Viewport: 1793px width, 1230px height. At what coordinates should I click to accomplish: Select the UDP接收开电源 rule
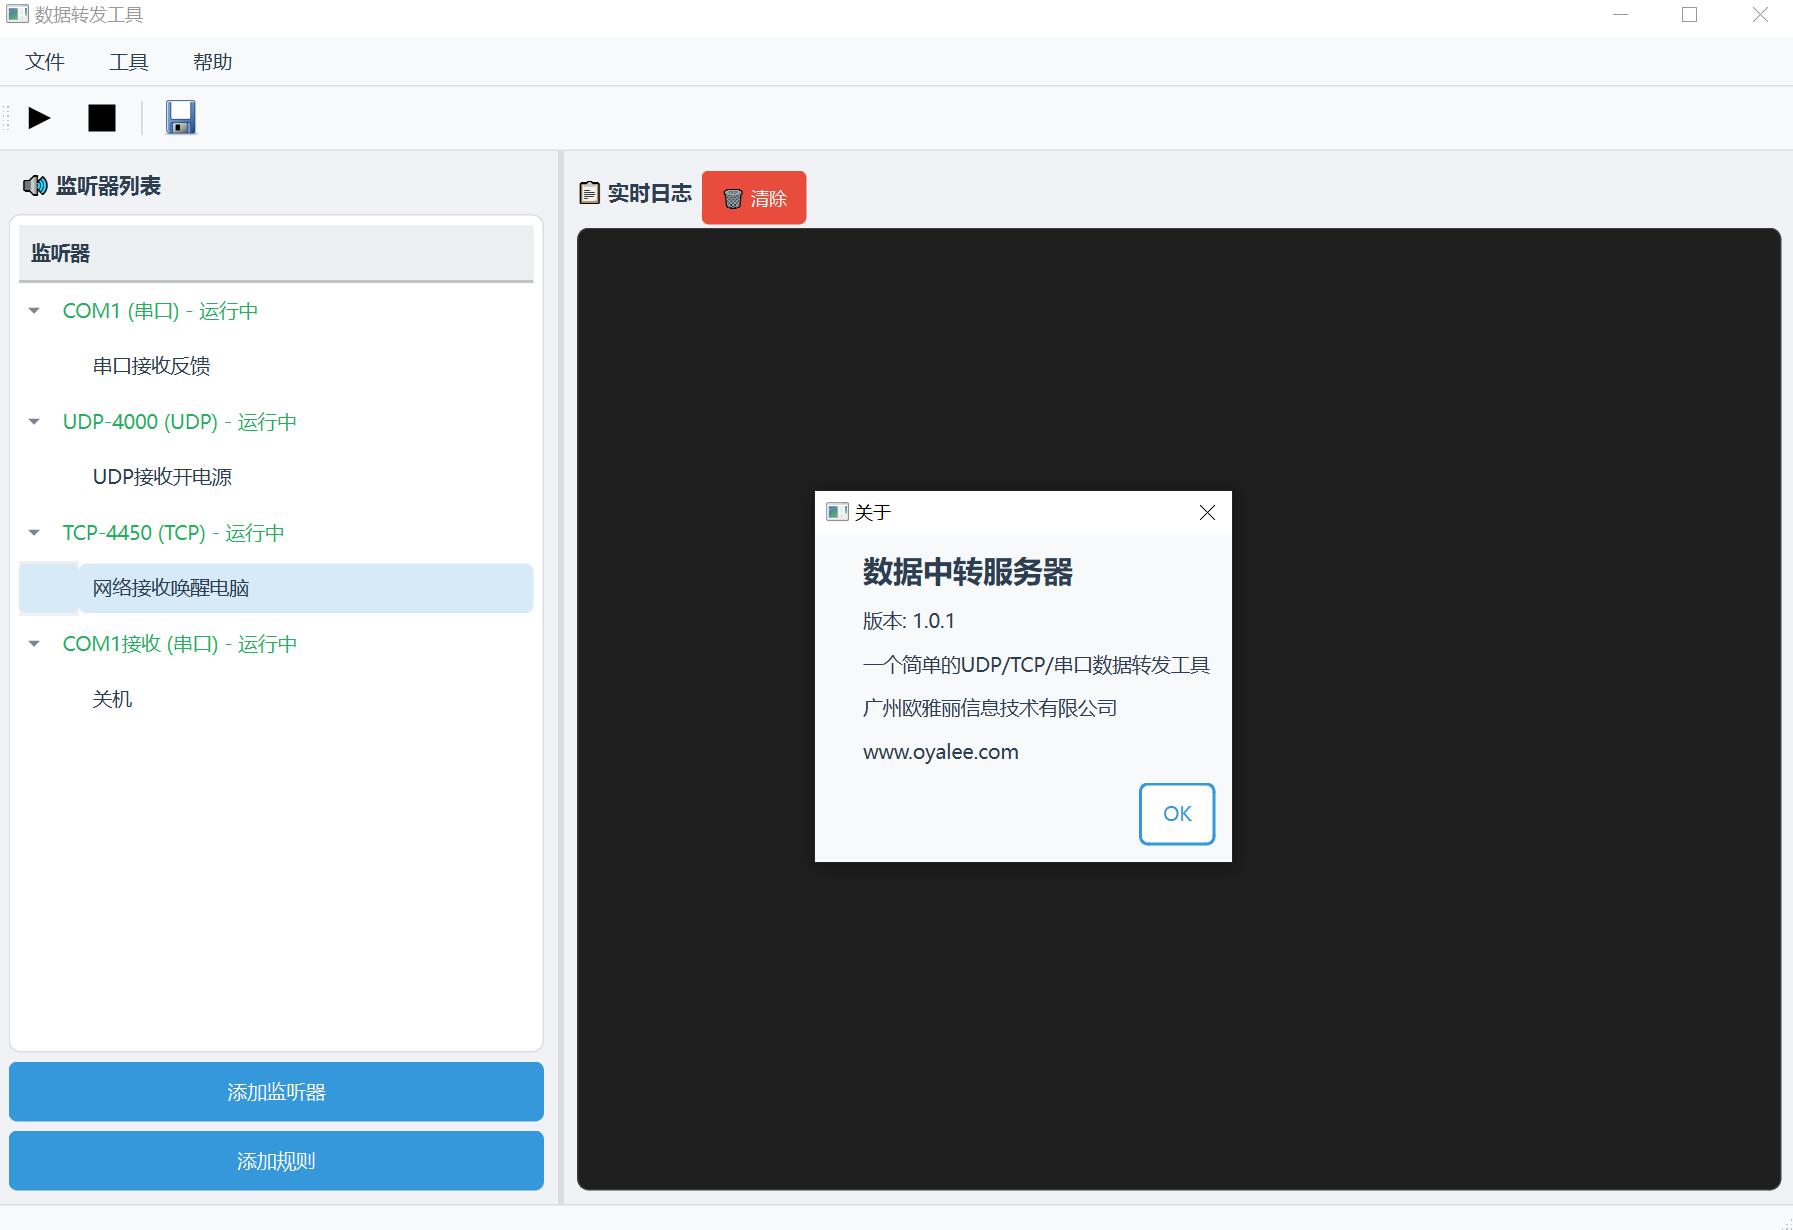[162, 477]
